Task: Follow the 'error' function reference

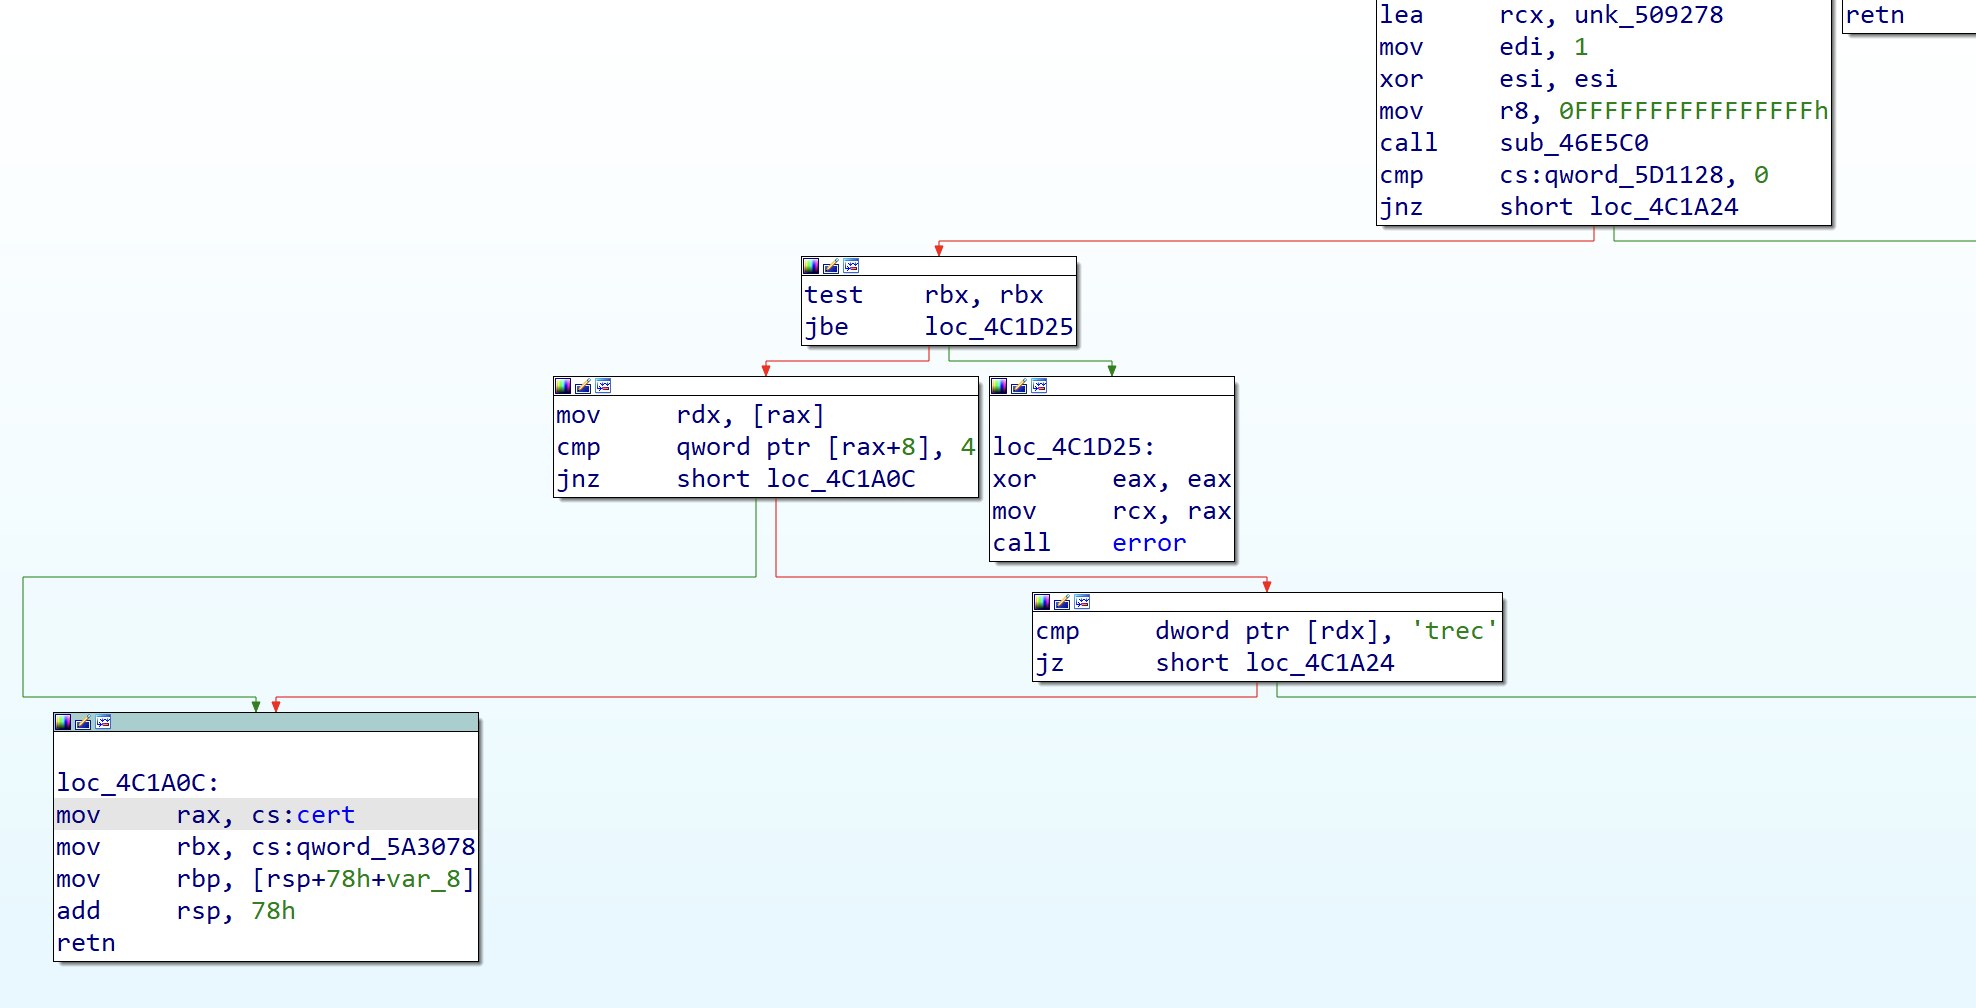Action: click(x=1149, y=543)
